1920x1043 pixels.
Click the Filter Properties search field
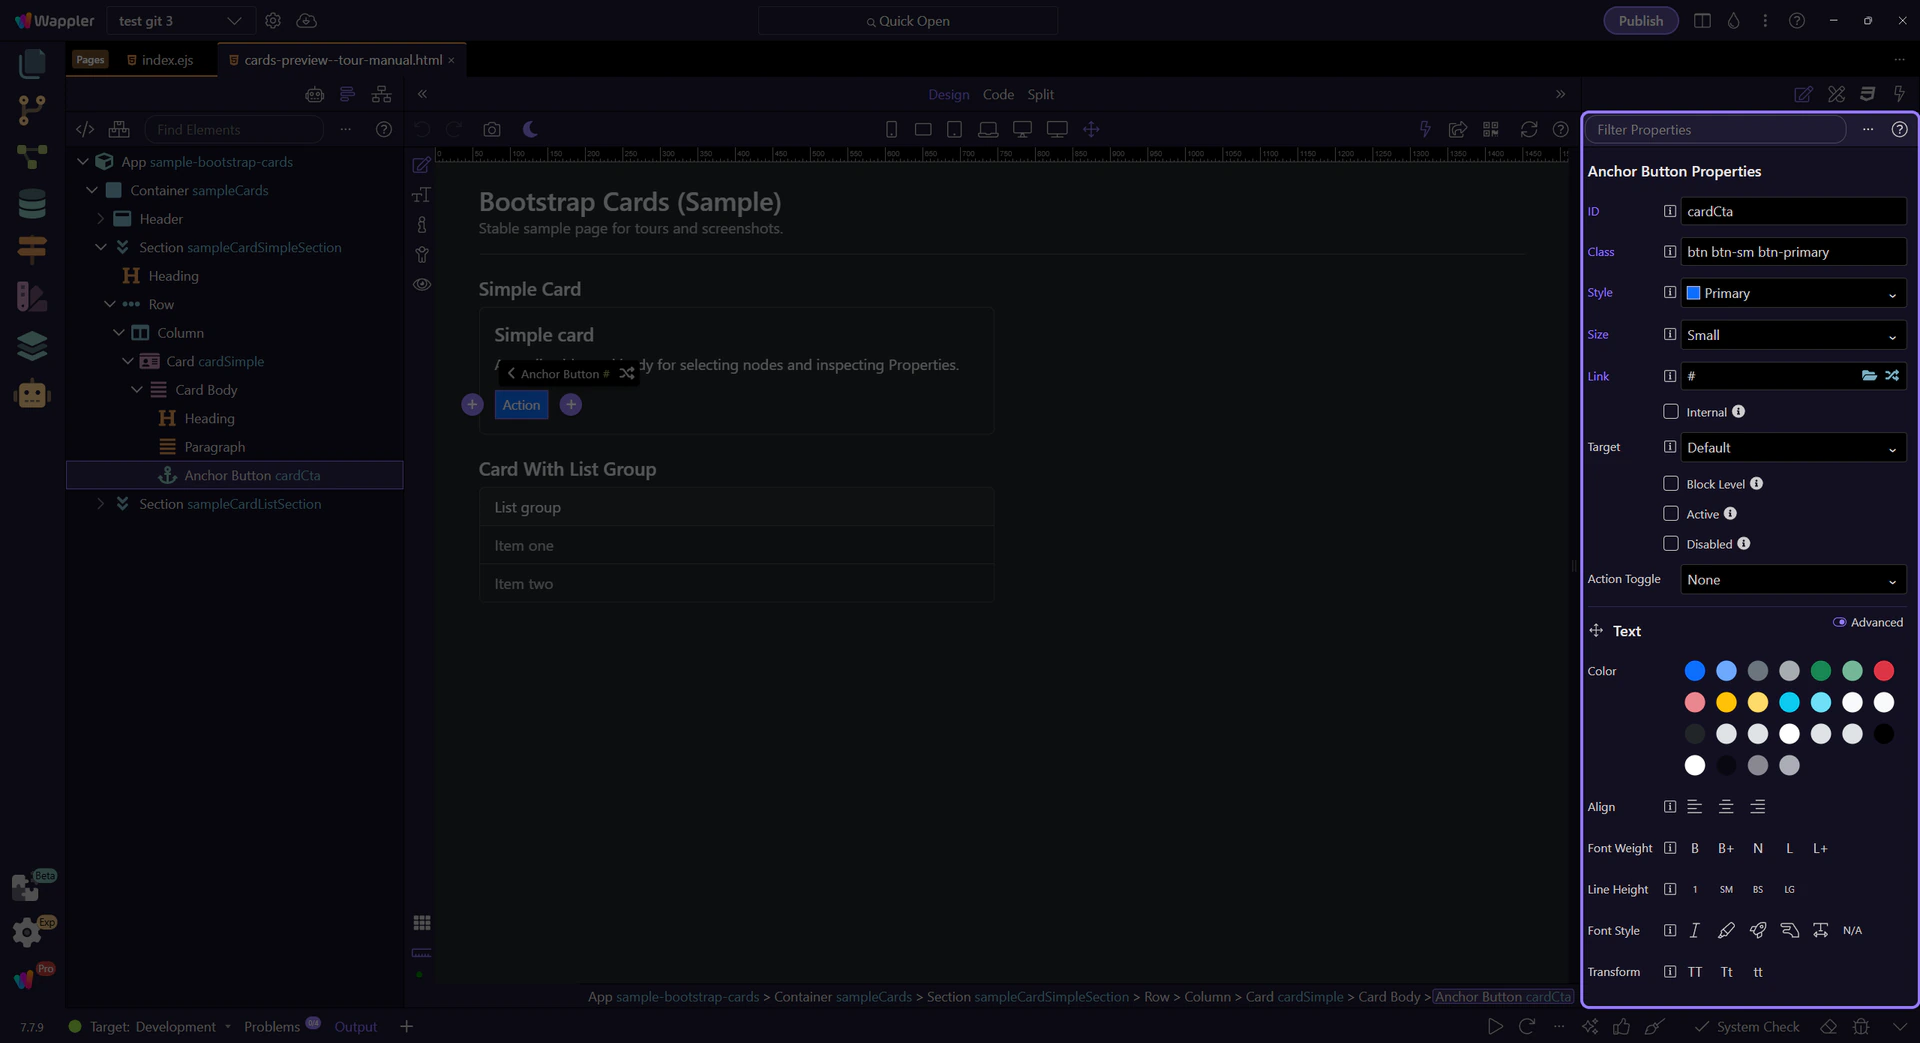1715,130
